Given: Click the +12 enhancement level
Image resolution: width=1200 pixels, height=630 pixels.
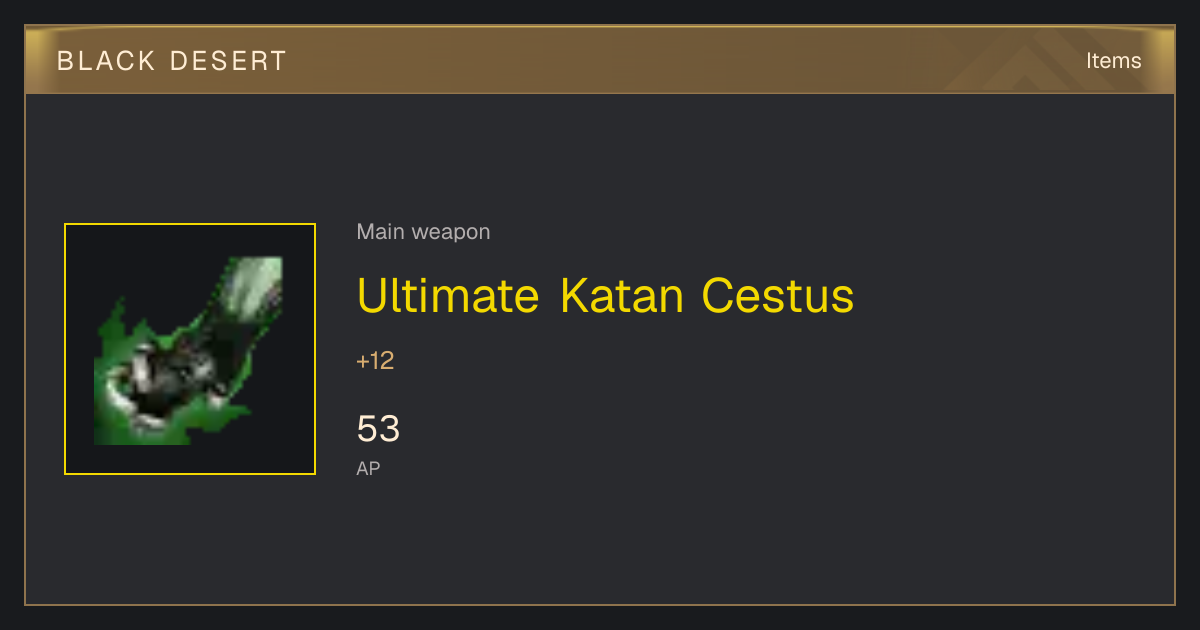Looking at the screenshot, I should pos(375,361).
